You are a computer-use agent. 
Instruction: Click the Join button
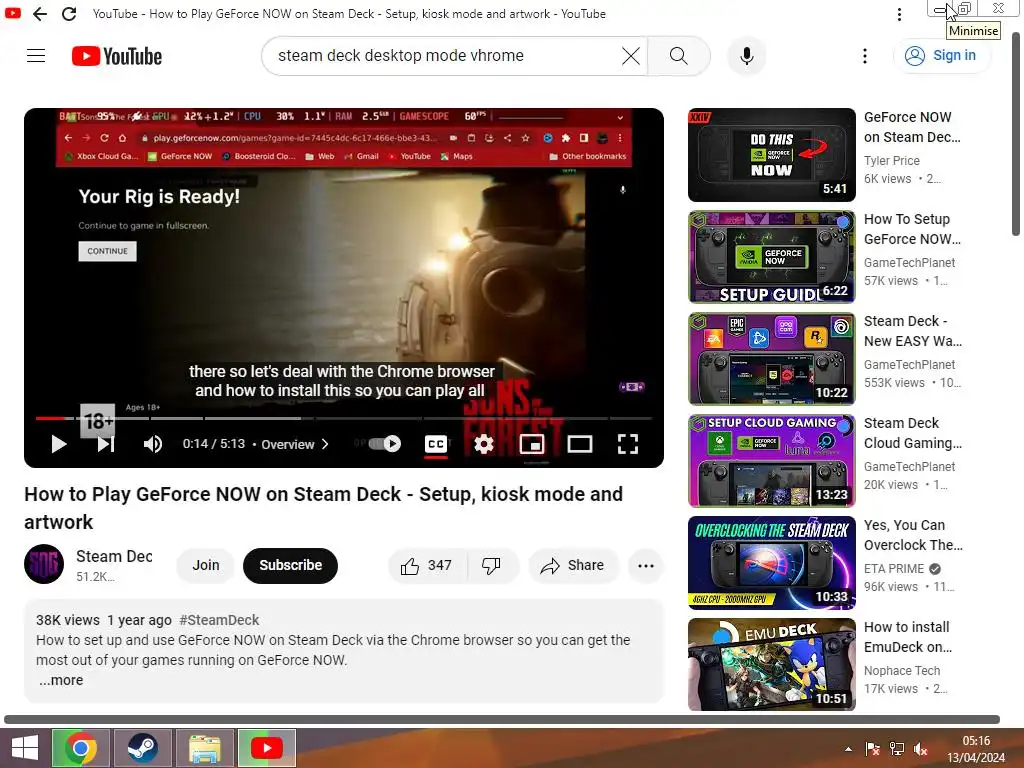pyautogui.click(x=206, y=566)
